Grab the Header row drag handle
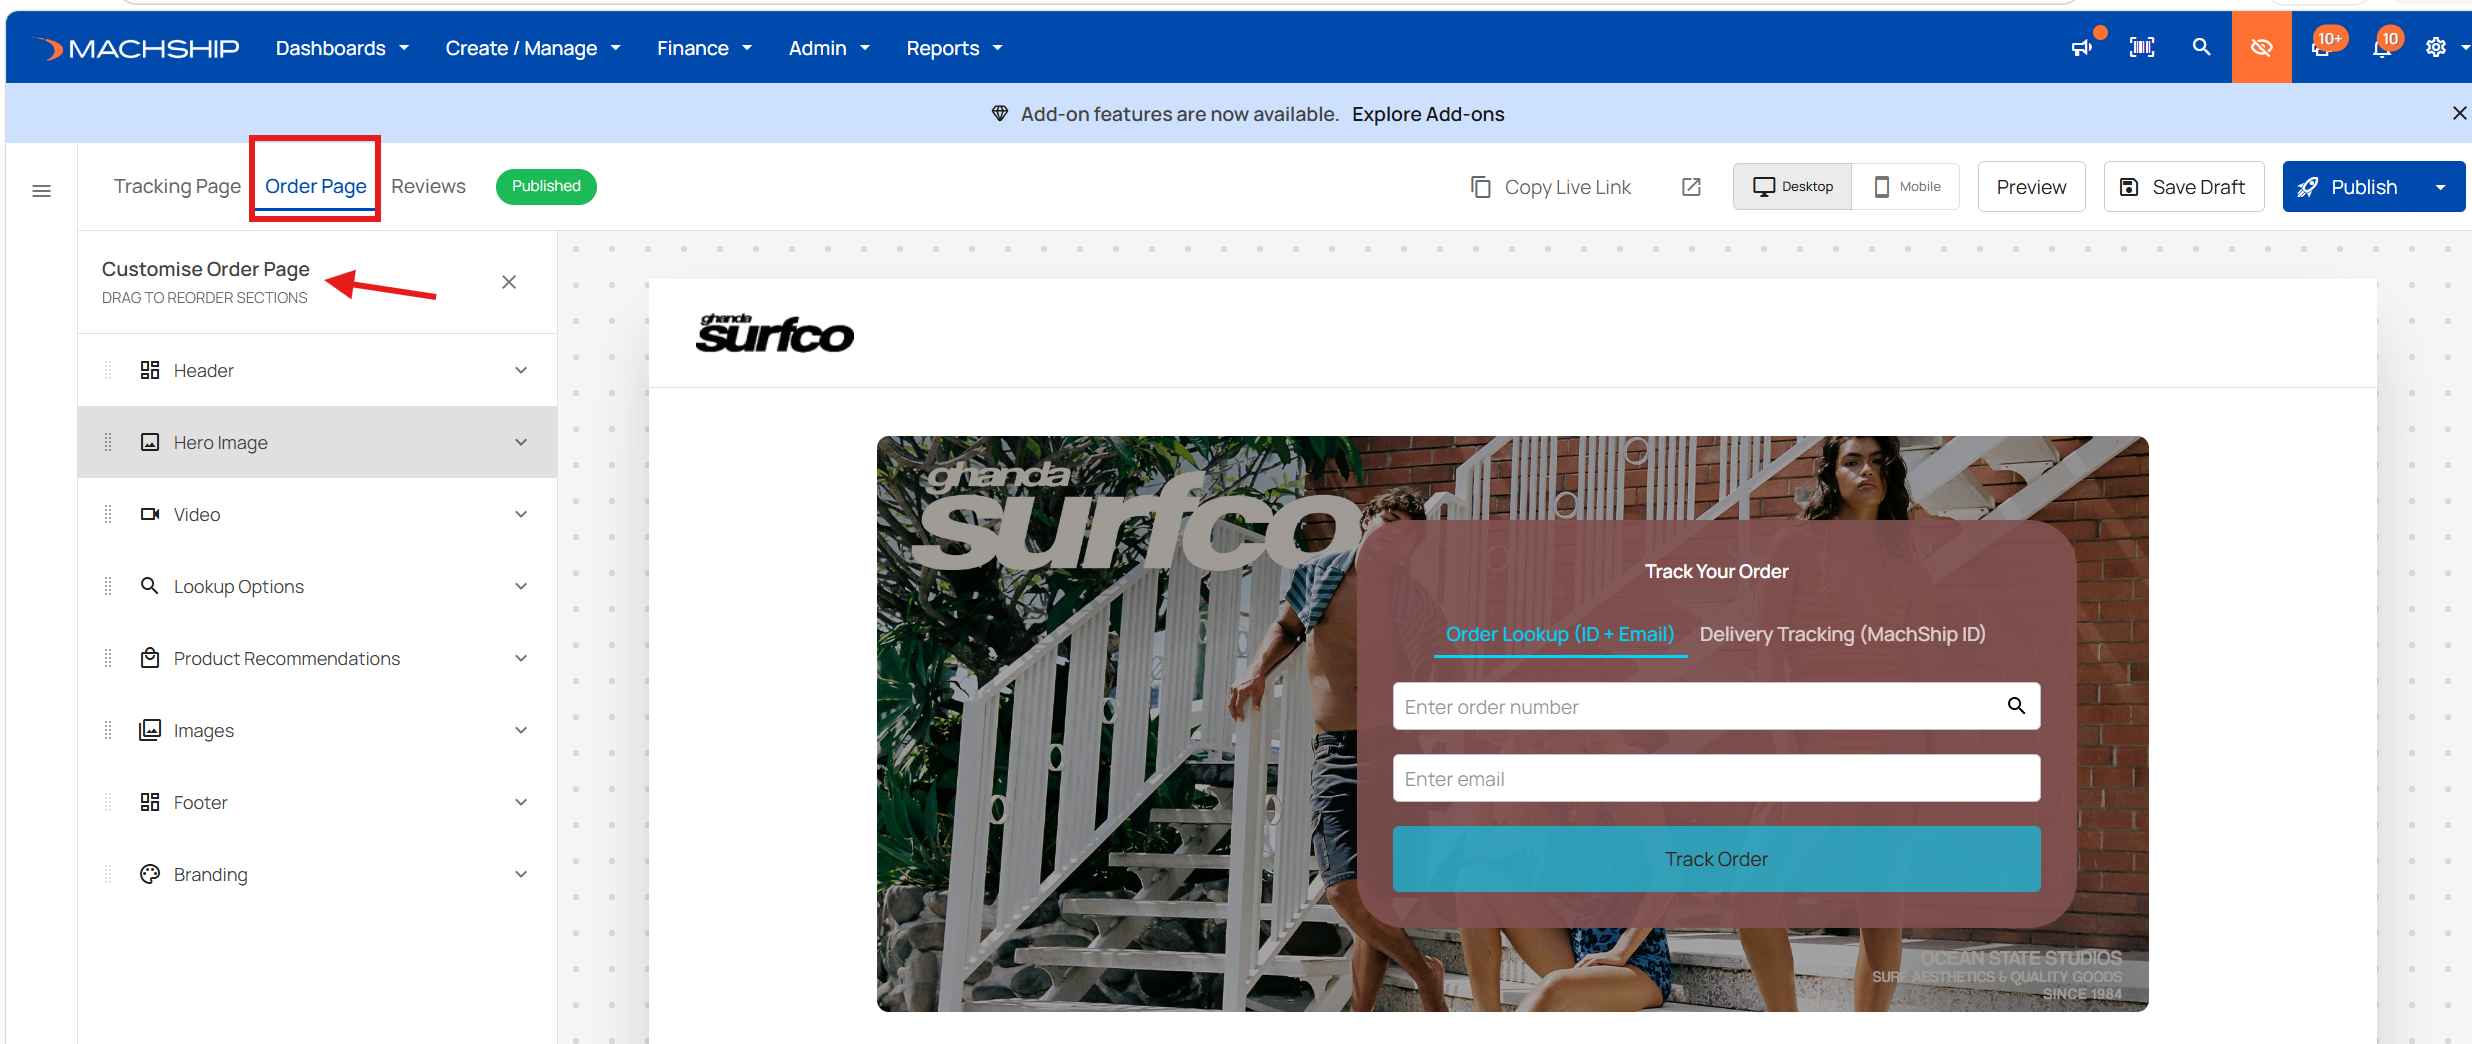 pos(108,370)
